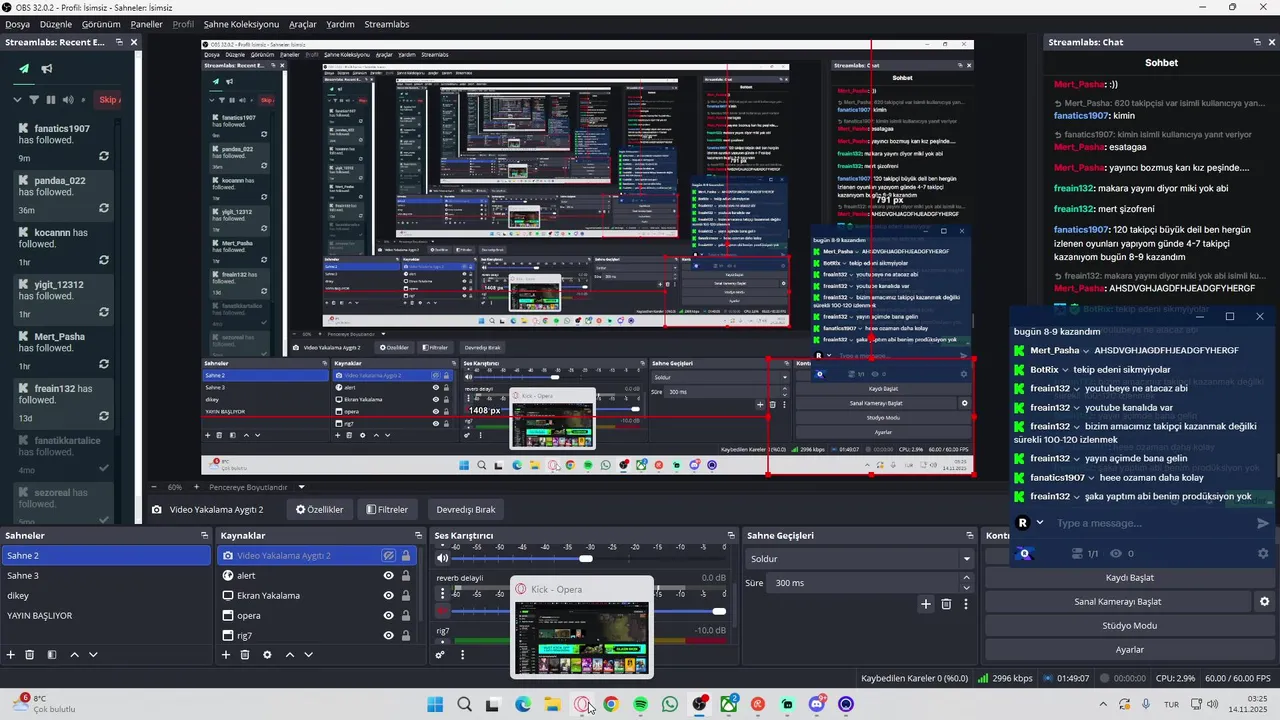Open advanced audio properties gears icon
1280x720 pixels.
pos(440,655)
